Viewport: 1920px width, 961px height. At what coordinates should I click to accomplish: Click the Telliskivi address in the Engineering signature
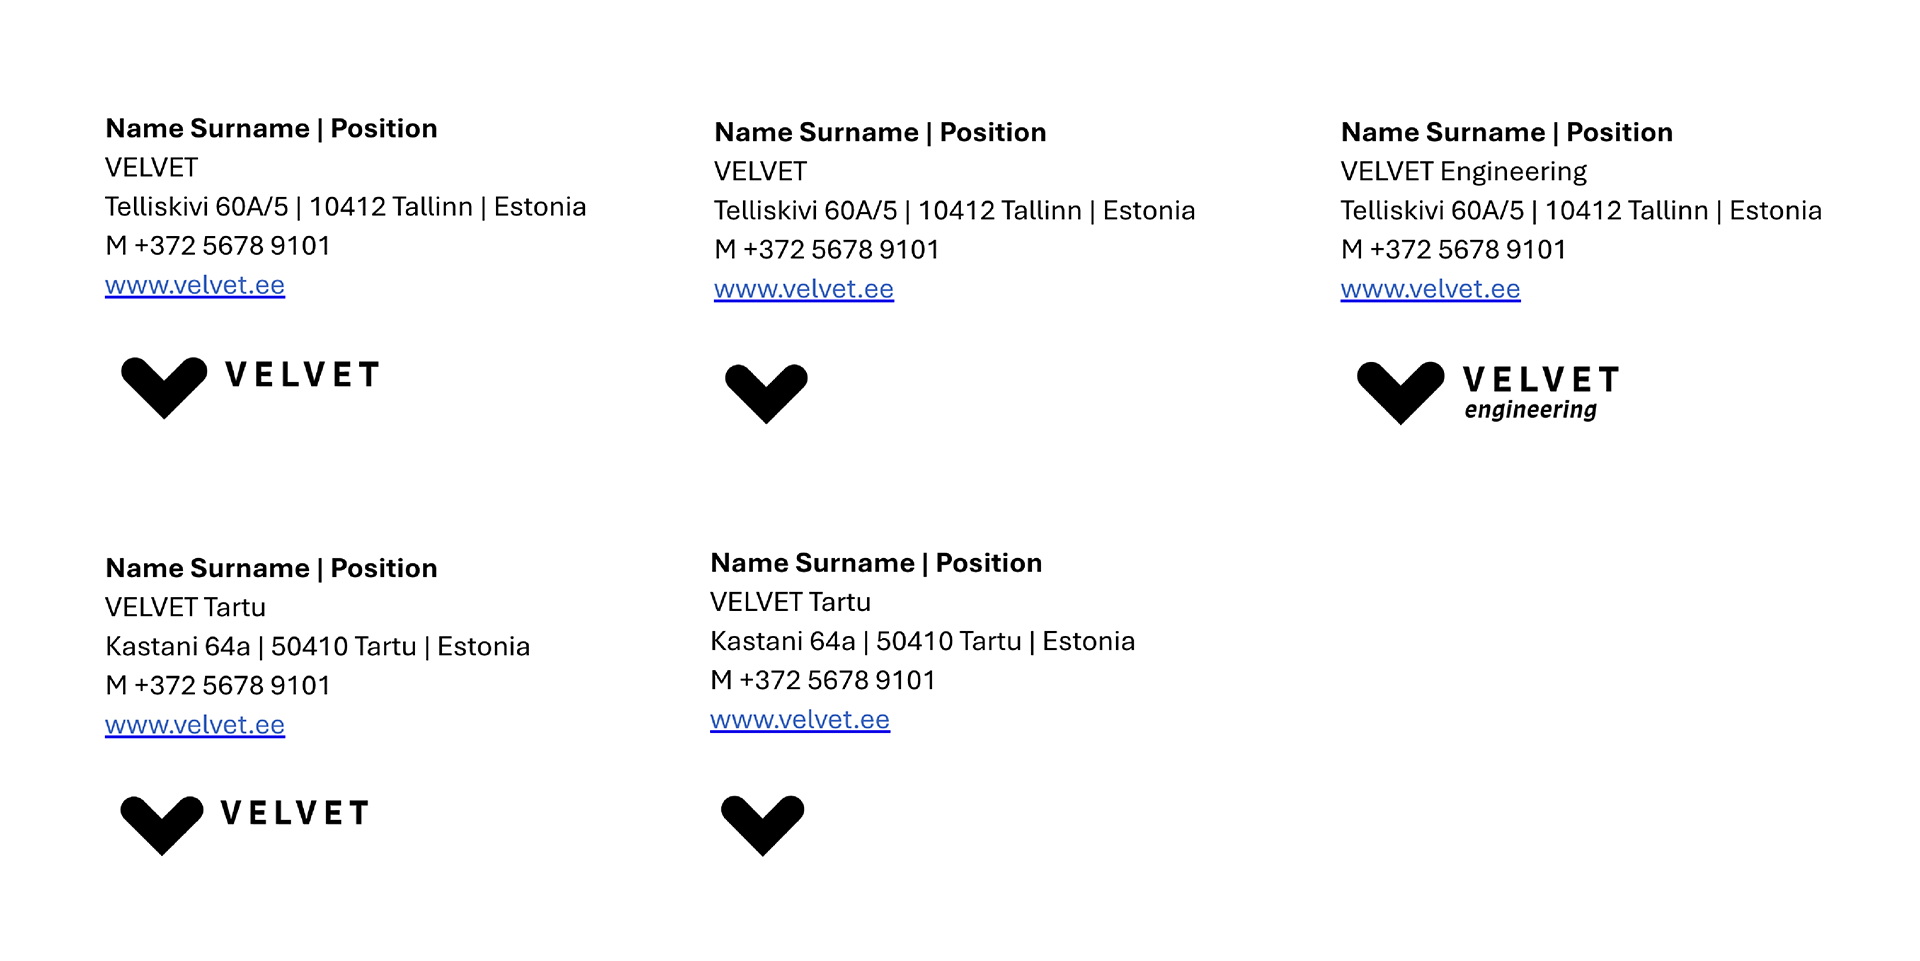[x=1580, y=211]
